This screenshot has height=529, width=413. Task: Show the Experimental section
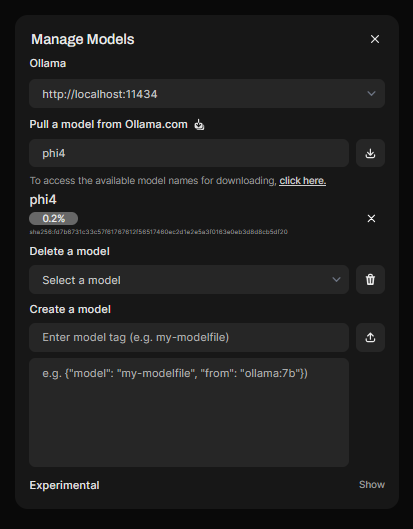pyautogui.click(x=372, y=484)
